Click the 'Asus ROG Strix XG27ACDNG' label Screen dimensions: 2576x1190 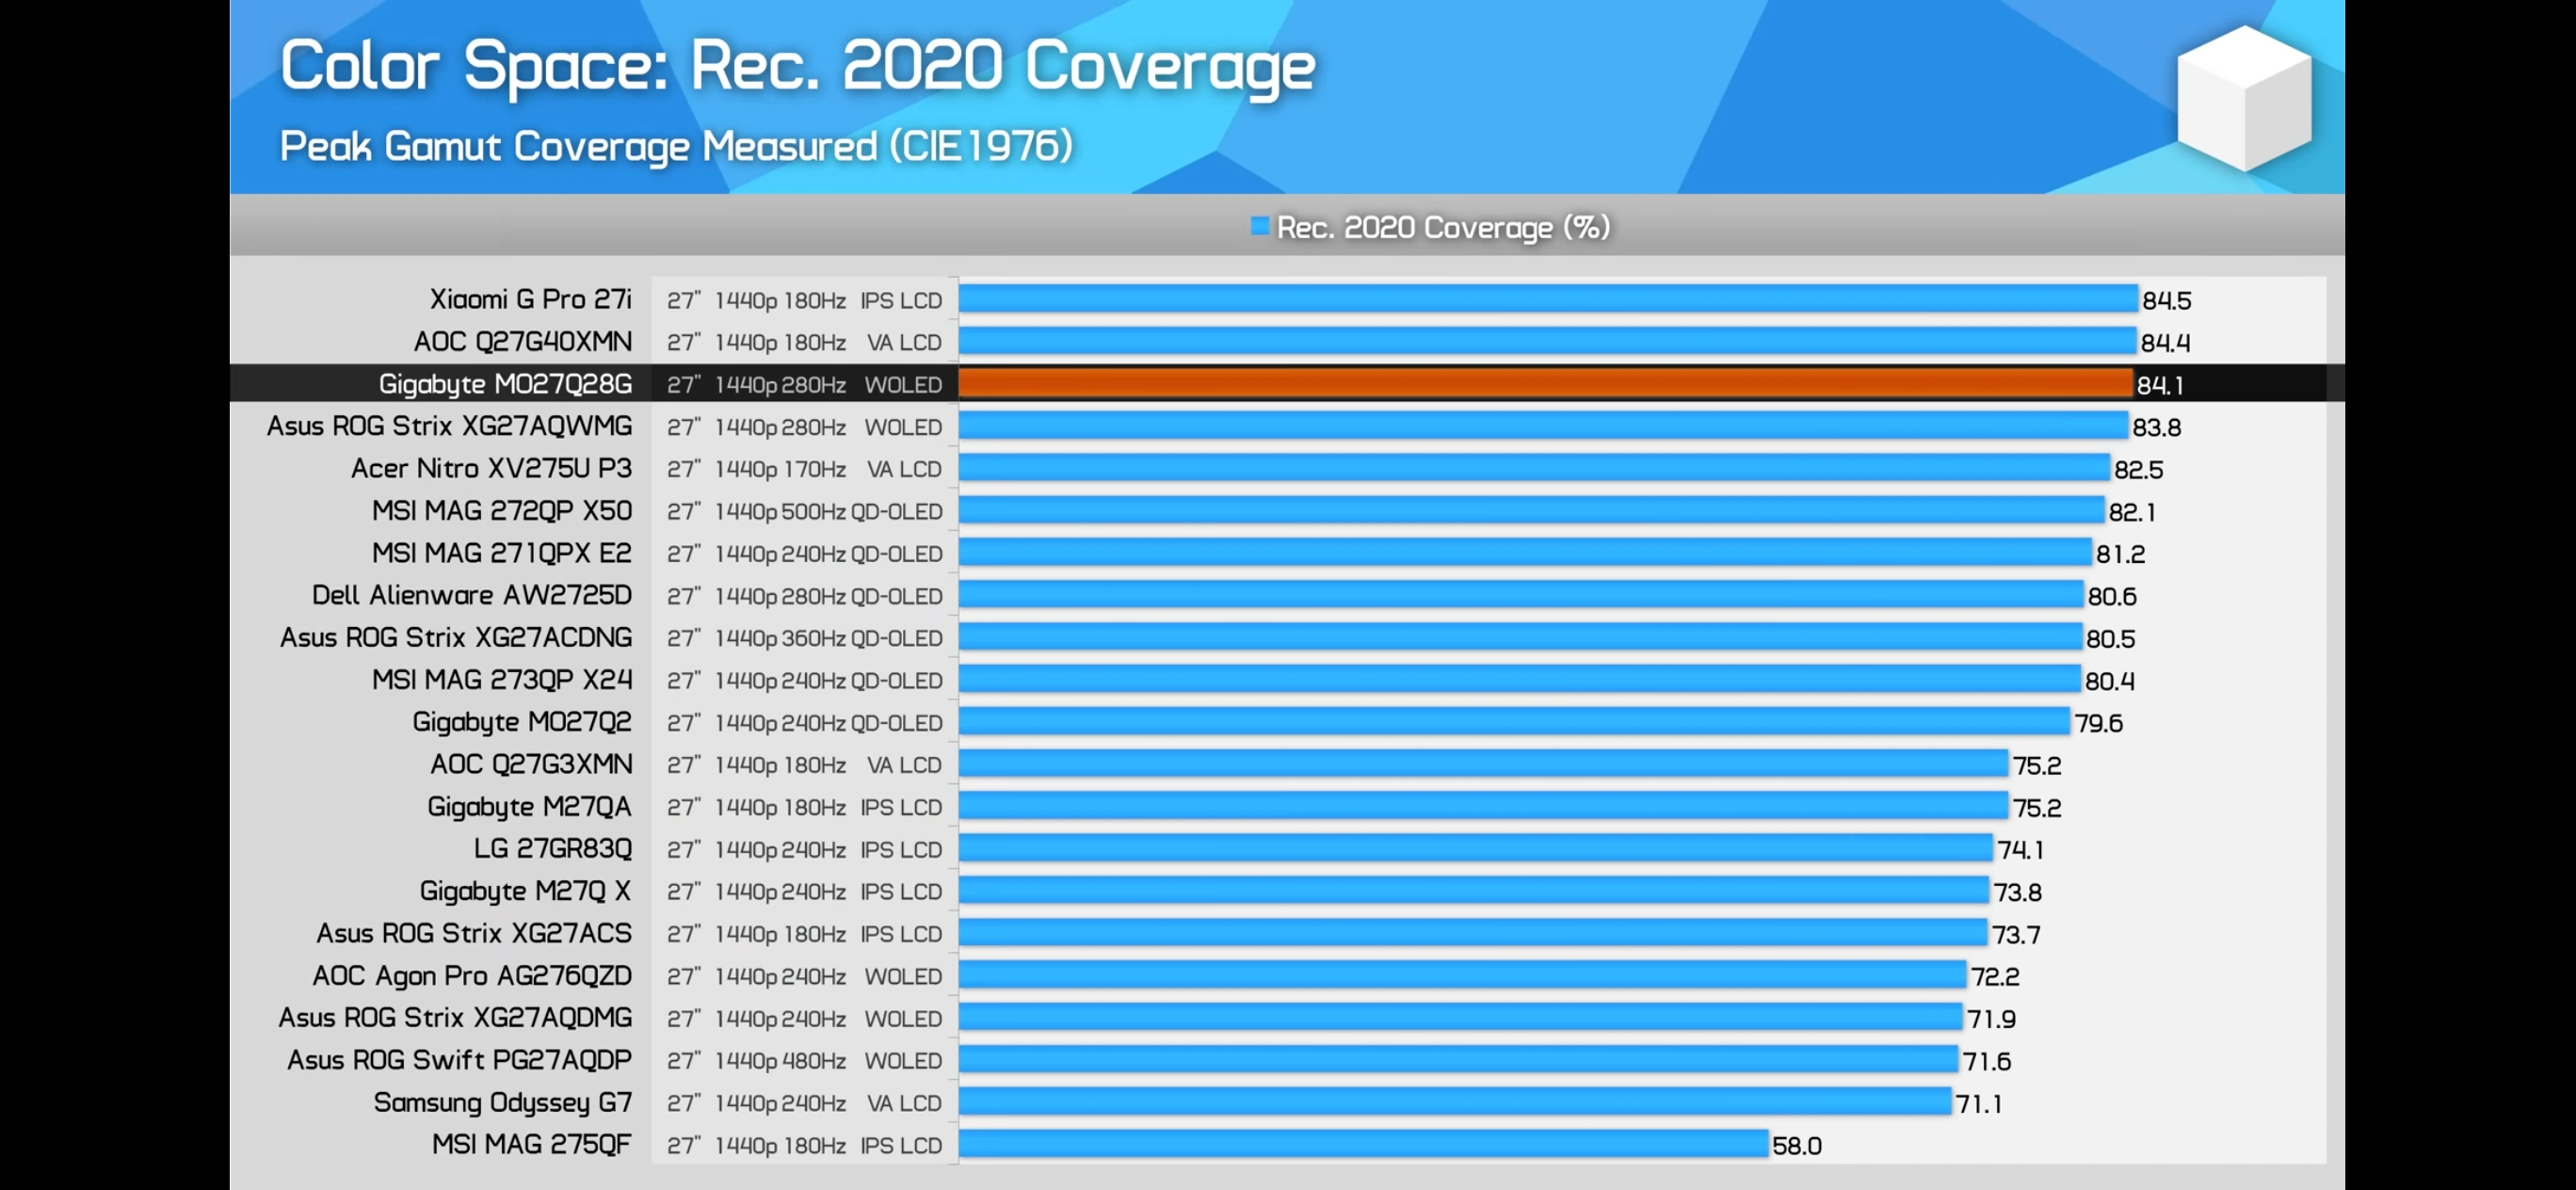tap(456, 637)
